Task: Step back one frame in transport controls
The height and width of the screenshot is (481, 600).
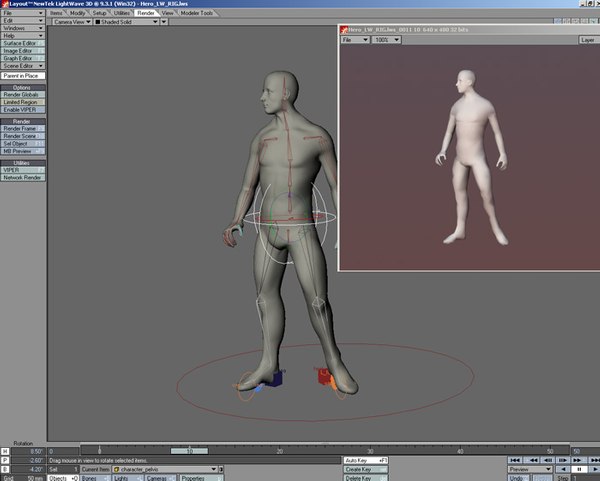Action: (548, 460)
